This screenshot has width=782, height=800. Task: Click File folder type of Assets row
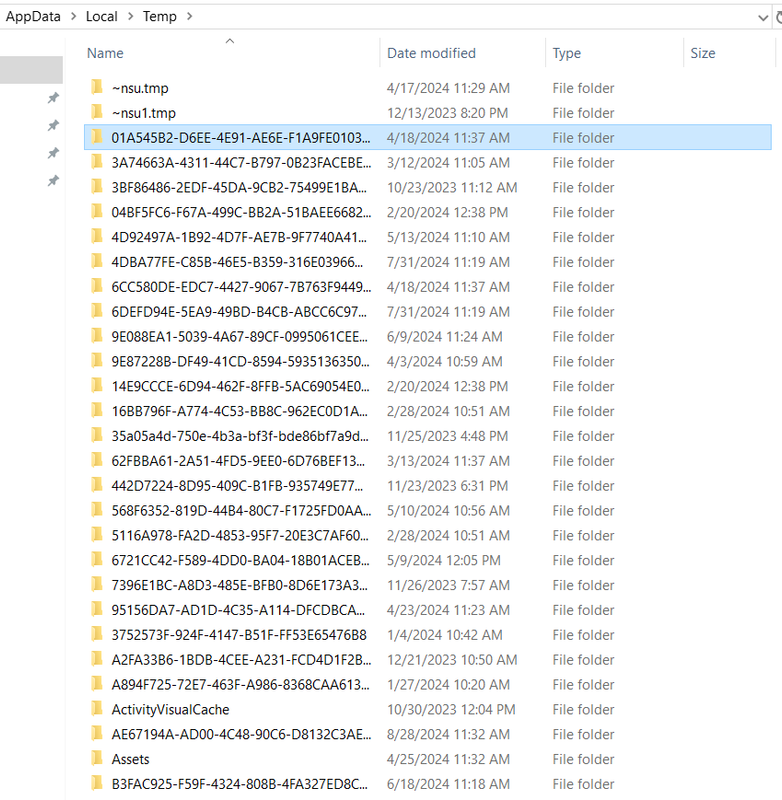point(583,759)
